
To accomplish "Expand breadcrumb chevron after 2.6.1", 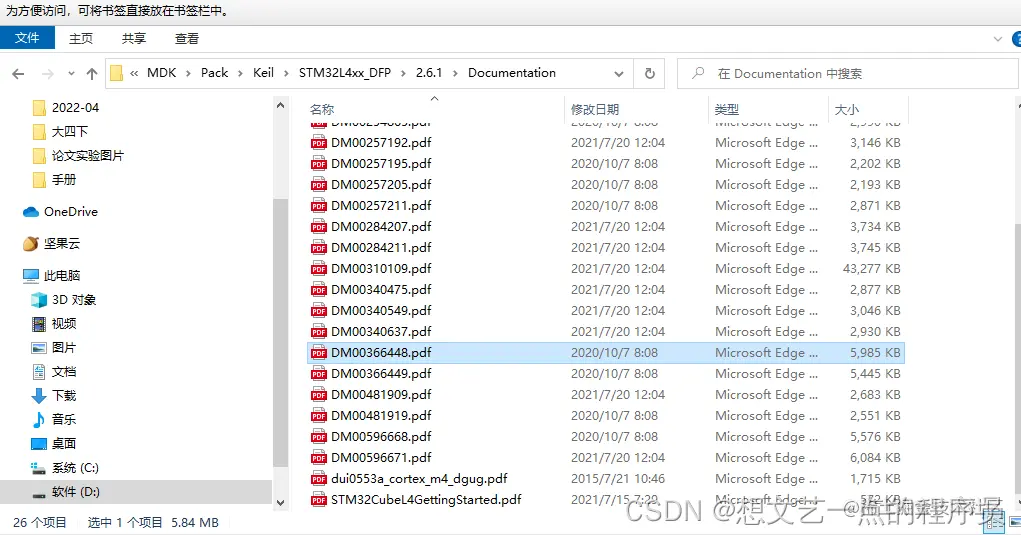I will [x=455, y=74].
